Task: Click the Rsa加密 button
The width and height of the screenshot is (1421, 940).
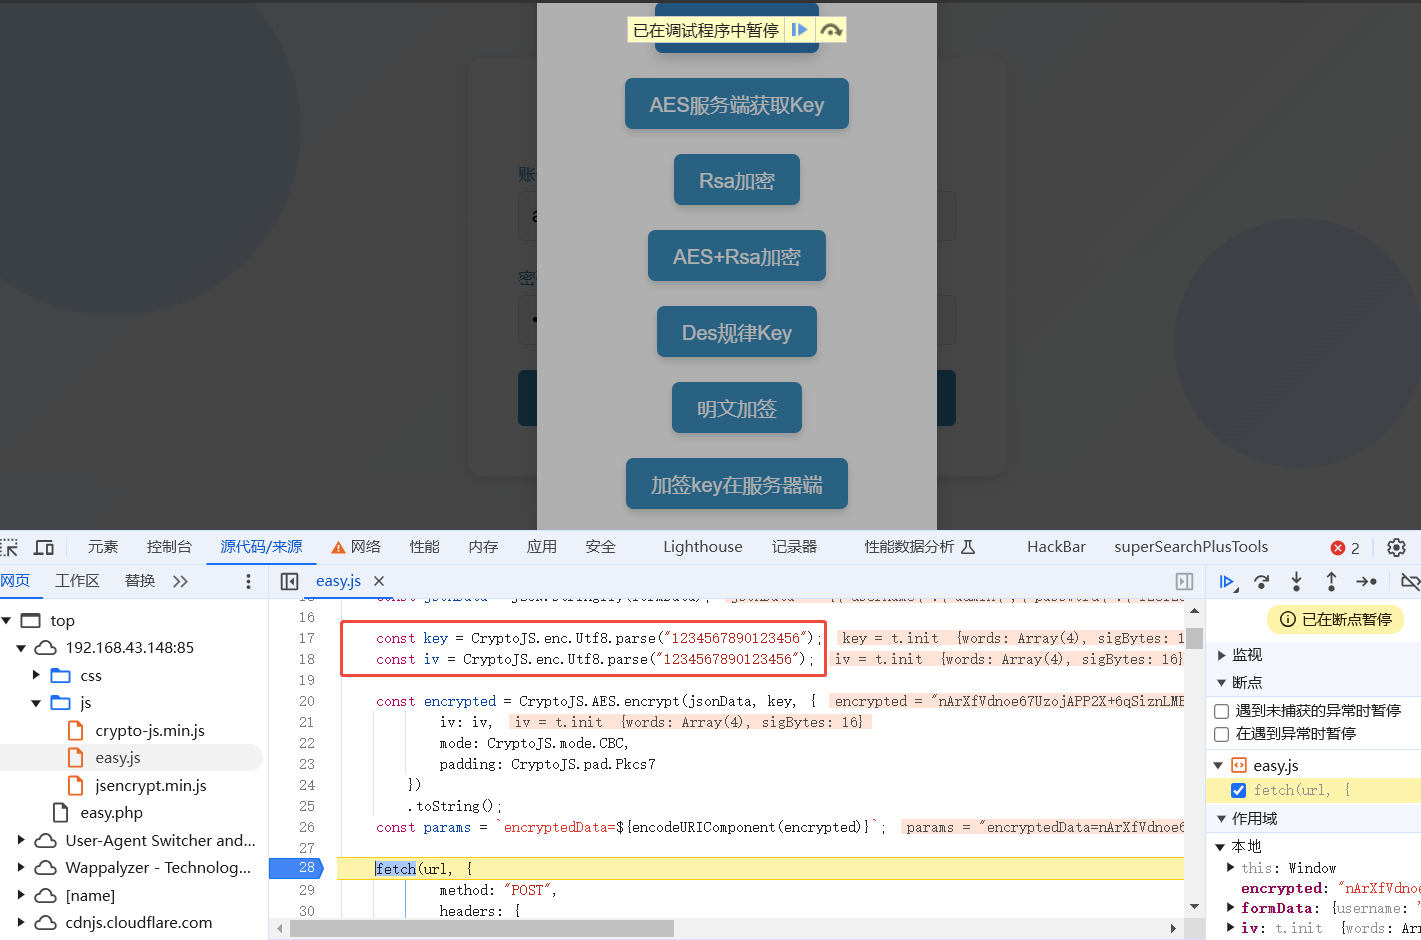Action: point(737,180)
